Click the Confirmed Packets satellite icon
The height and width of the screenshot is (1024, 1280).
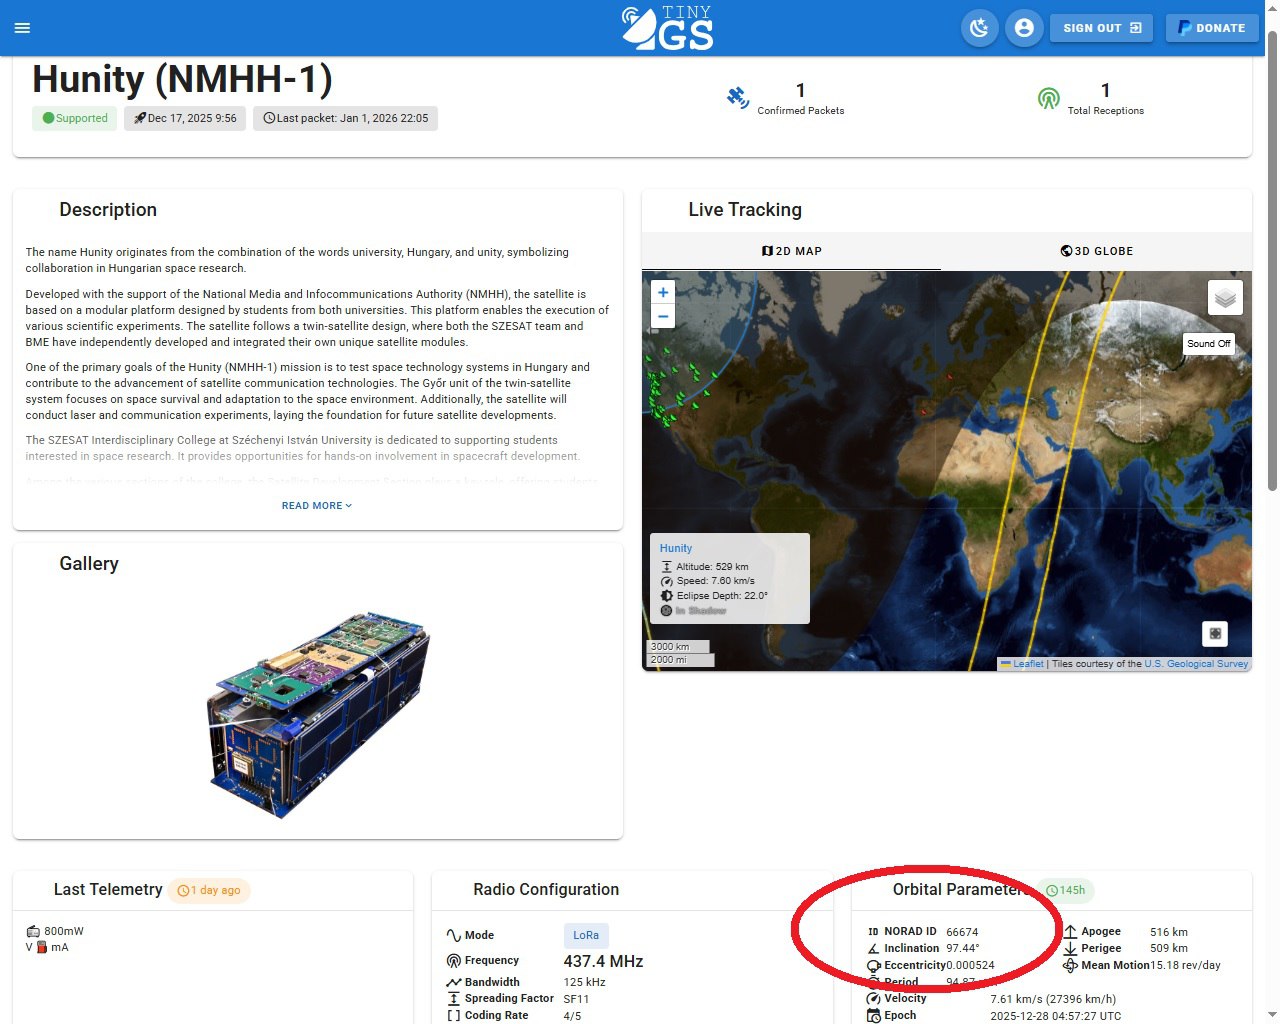(737, 98)
